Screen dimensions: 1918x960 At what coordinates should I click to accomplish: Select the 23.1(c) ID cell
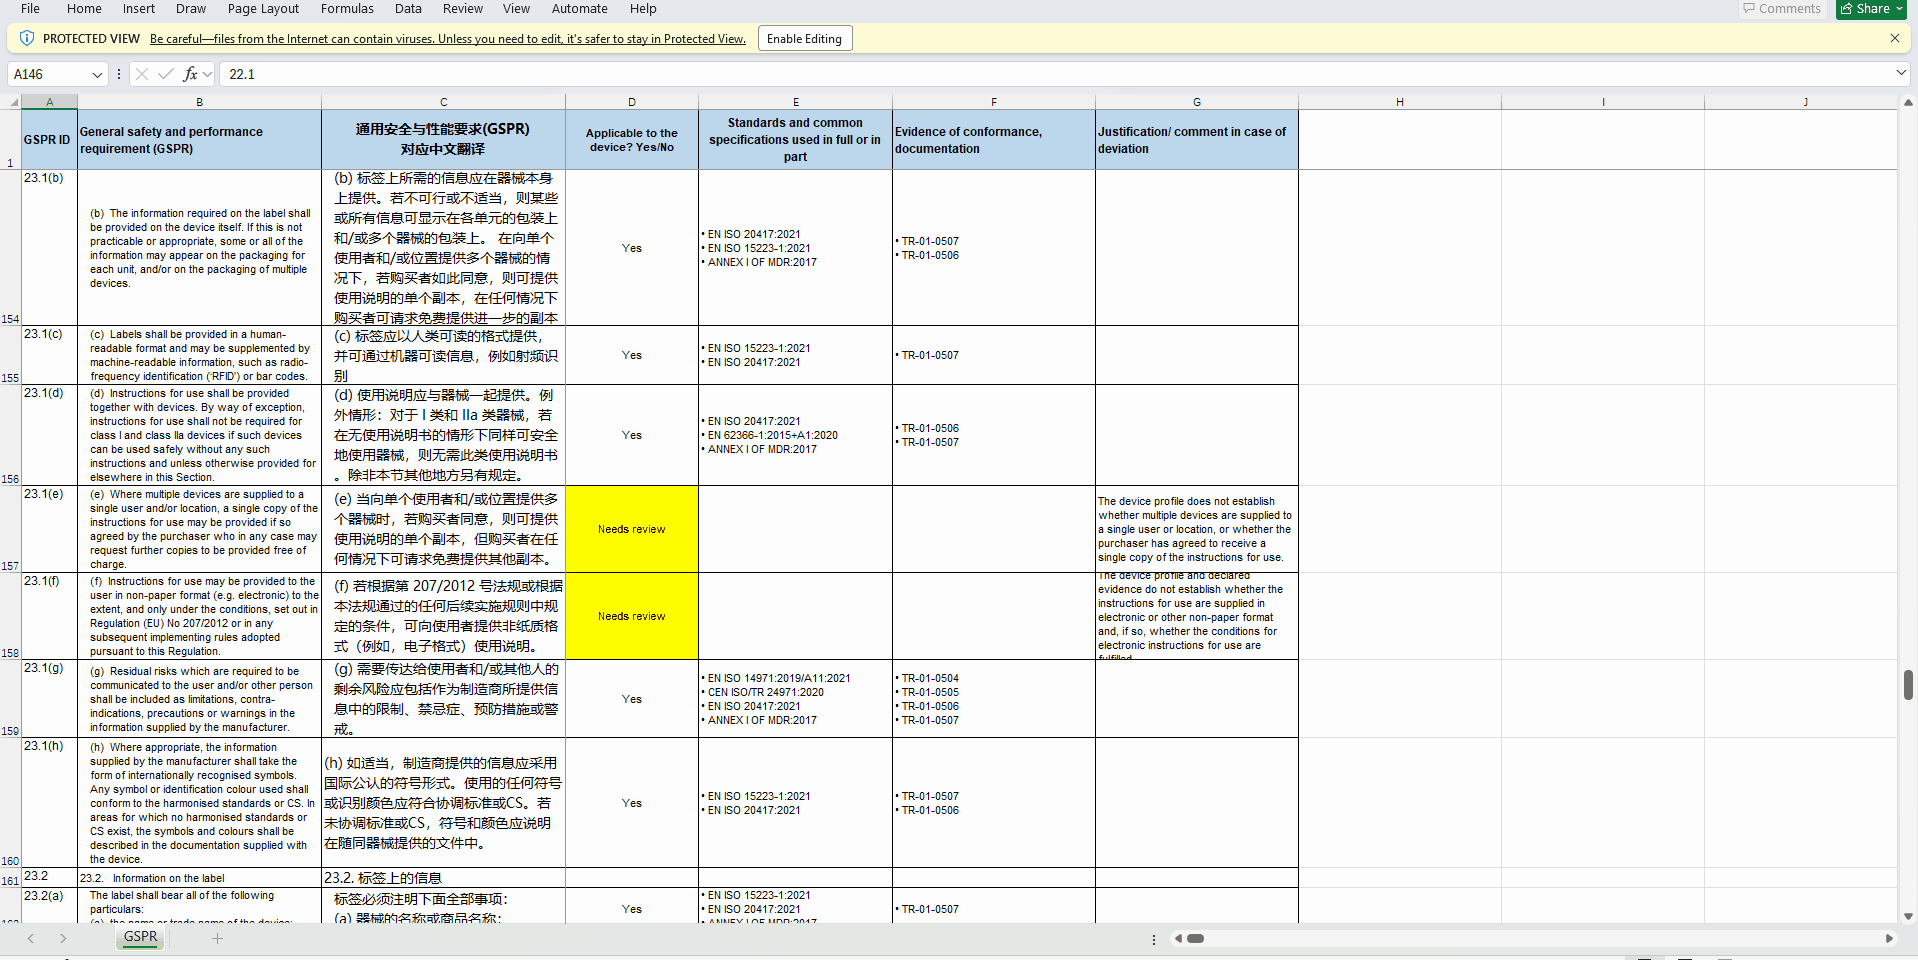(49, 355)
